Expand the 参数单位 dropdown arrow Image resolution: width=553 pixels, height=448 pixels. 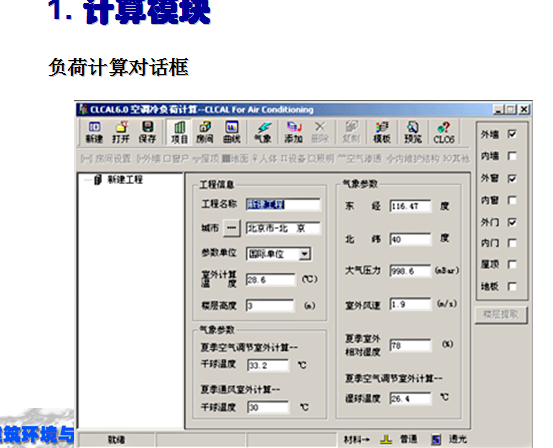pyautogui.click(x=304, y=254)
